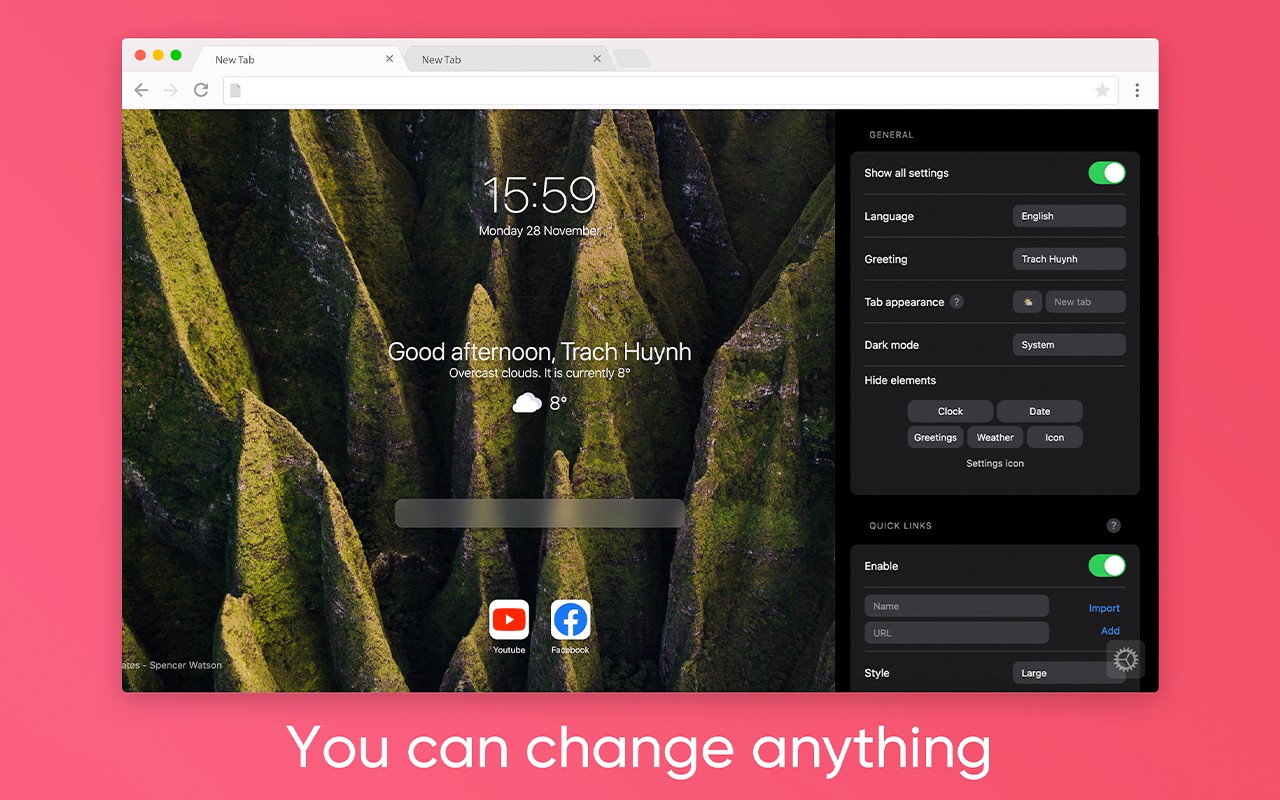Click the tab emoji icon field
The image size is (1280, 800).
1027,302
